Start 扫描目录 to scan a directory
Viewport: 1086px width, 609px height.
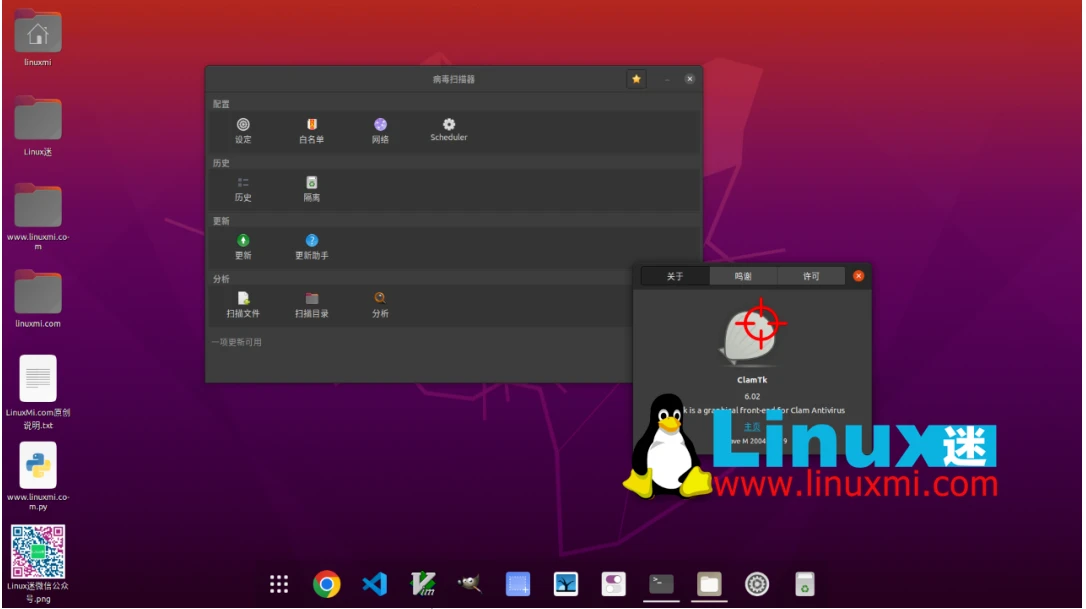pos(314,305)
